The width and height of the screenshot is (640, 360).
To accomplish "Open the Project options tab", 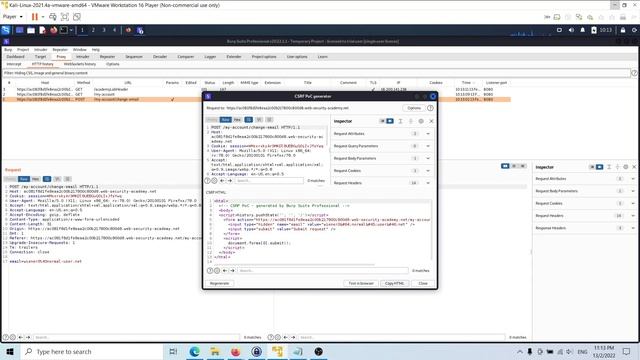I will (264, 57).
